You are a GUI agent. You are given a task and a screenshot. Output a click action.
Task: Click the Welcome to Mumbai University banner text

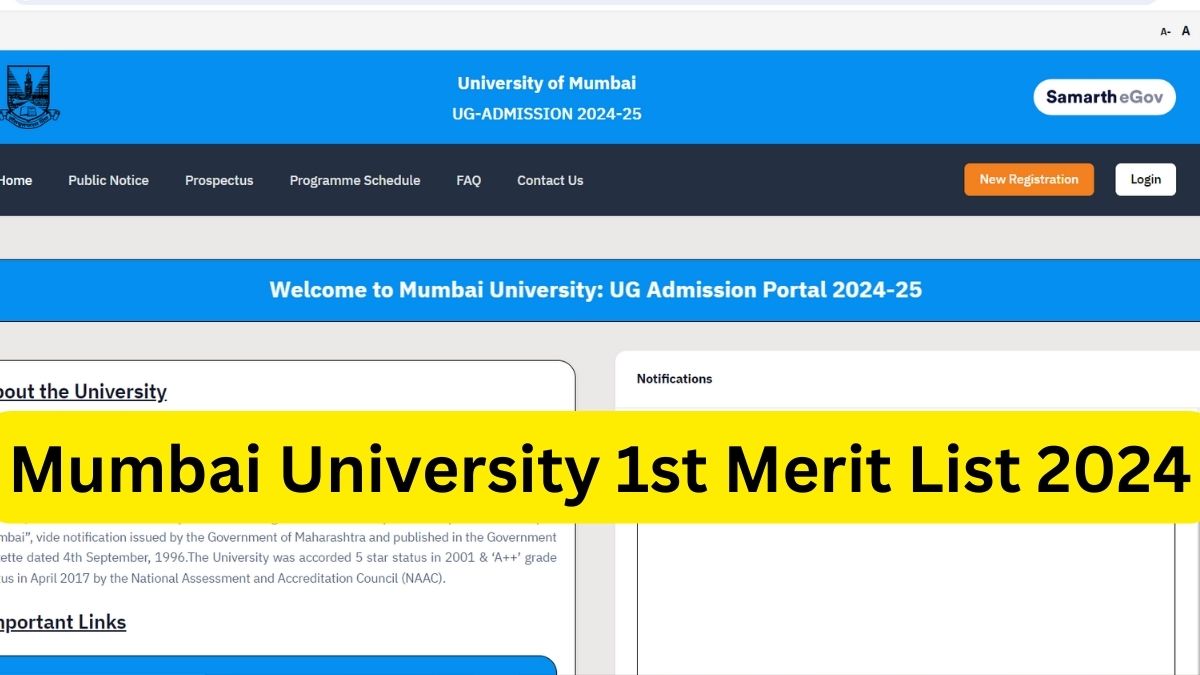click(596, 290)
